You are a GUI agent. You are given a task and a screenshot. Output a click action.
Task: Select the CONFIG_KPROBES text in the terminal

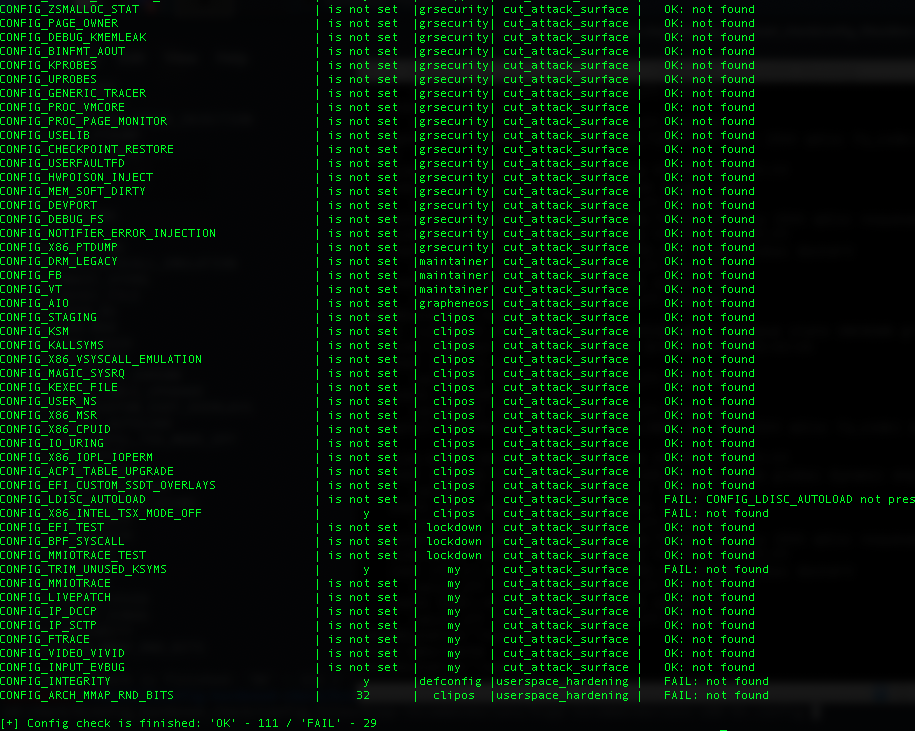point(48,65)
